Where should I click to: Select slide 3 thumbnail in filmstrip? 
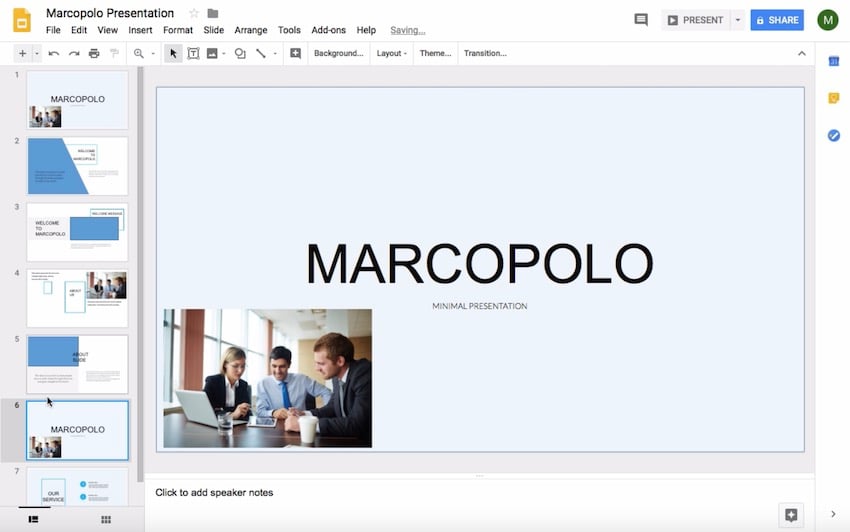coord(77,231)
